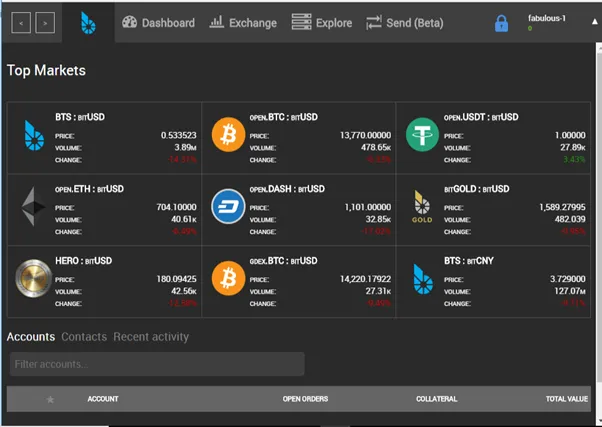Click the HERO price 180.09425

176,279
